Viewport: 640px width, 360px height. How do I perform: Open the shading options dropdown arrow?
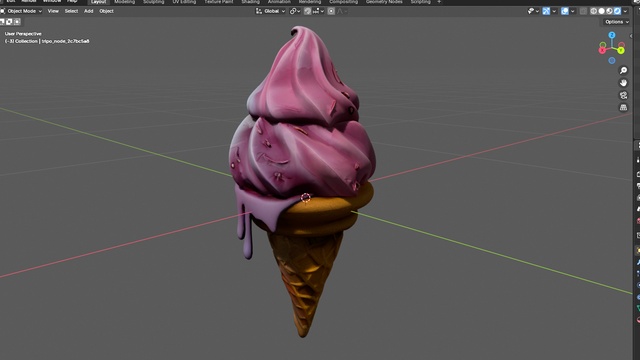point(625,11)
